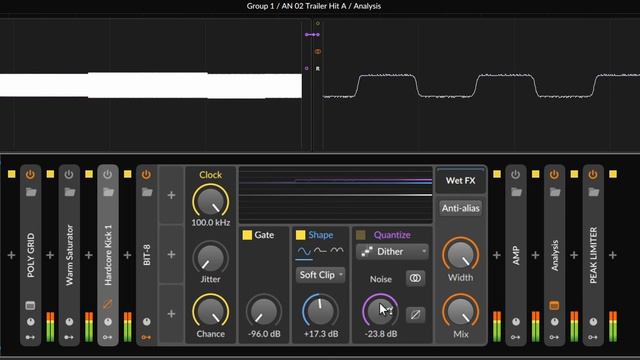Image resolution: width=640 pixels, height=360 pixels.
Task: Open the PEAK LIMITER preset folder icon
Action: 593,192
